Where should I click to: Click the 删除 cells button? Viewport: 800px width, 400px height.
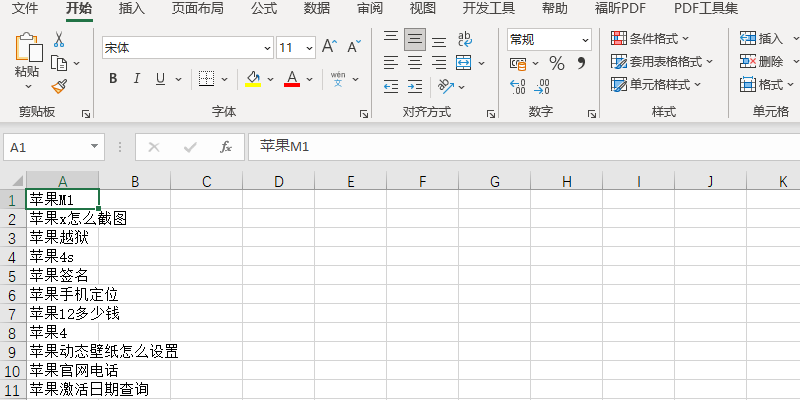761,62
